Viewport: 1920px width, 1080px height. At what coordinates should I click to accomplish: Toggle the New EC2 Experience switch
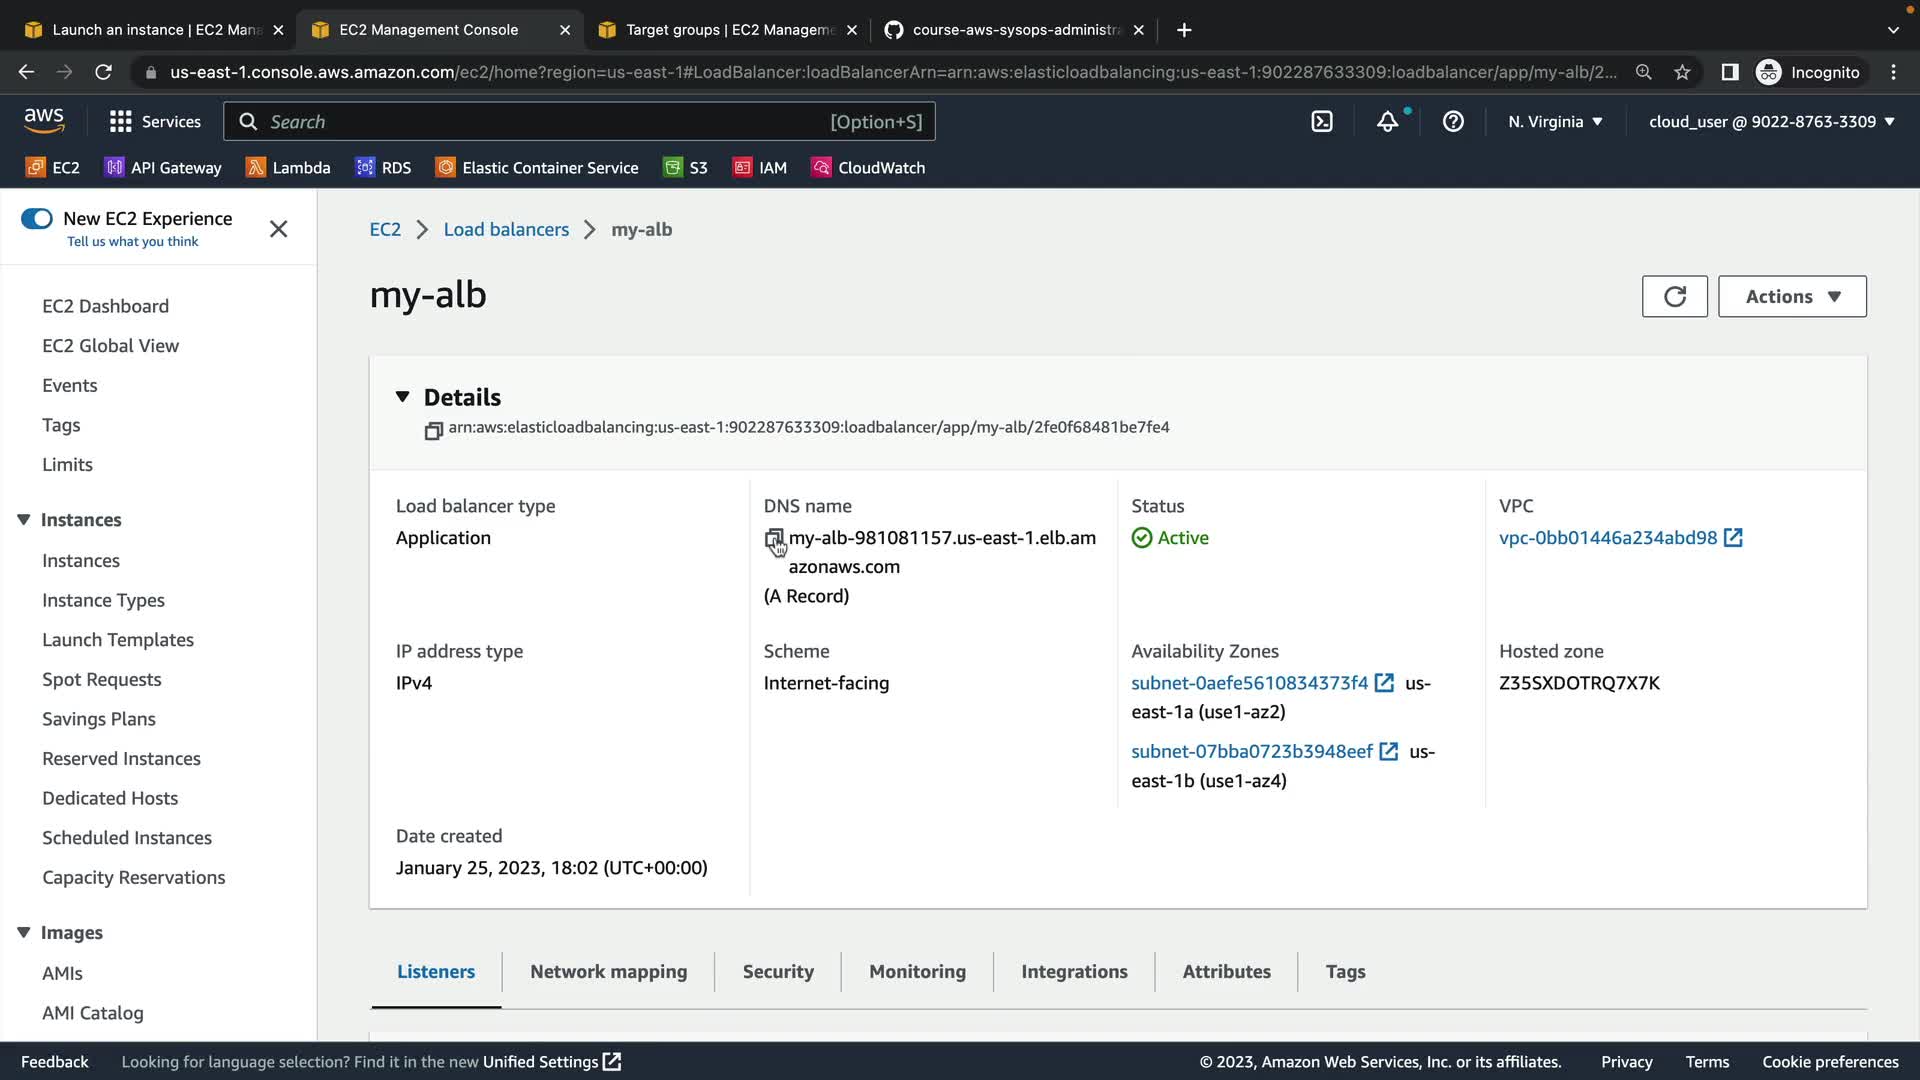coord(37,219)
